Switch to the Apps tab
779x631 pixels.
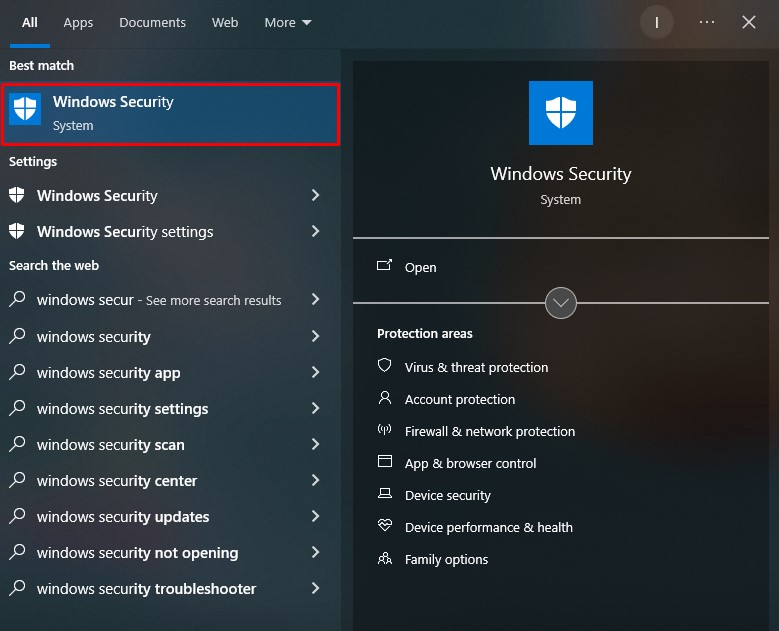pos(78,23)
